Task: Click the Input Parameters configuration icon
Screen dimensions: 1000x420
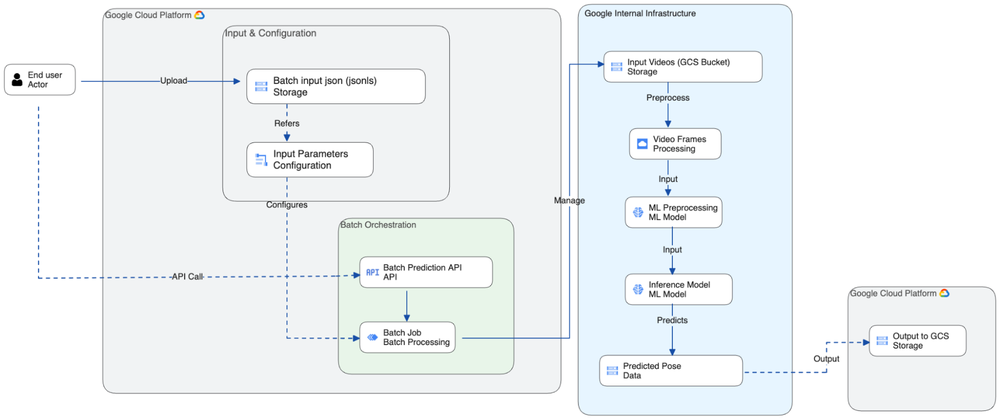Action: tap(261, 160)
